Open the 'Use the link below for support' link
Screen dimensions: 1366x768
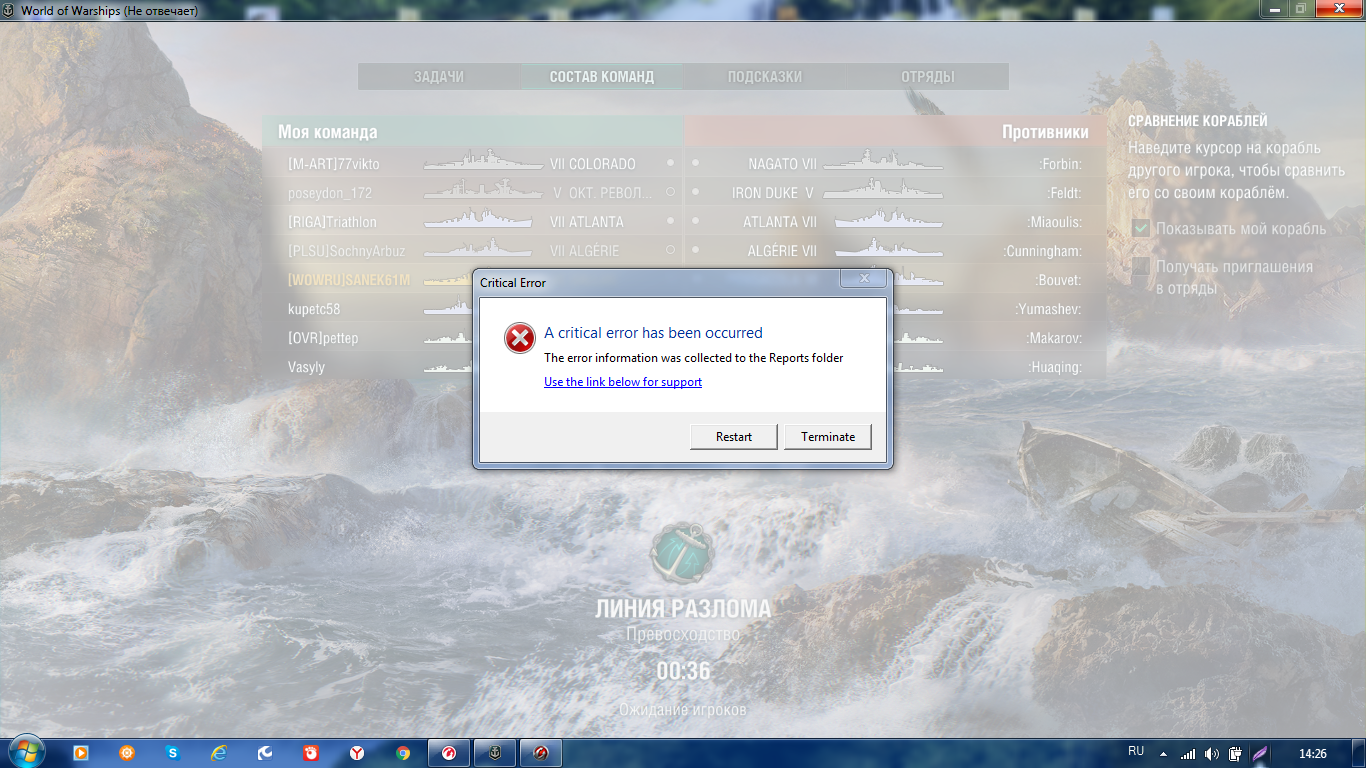(623, 382)
